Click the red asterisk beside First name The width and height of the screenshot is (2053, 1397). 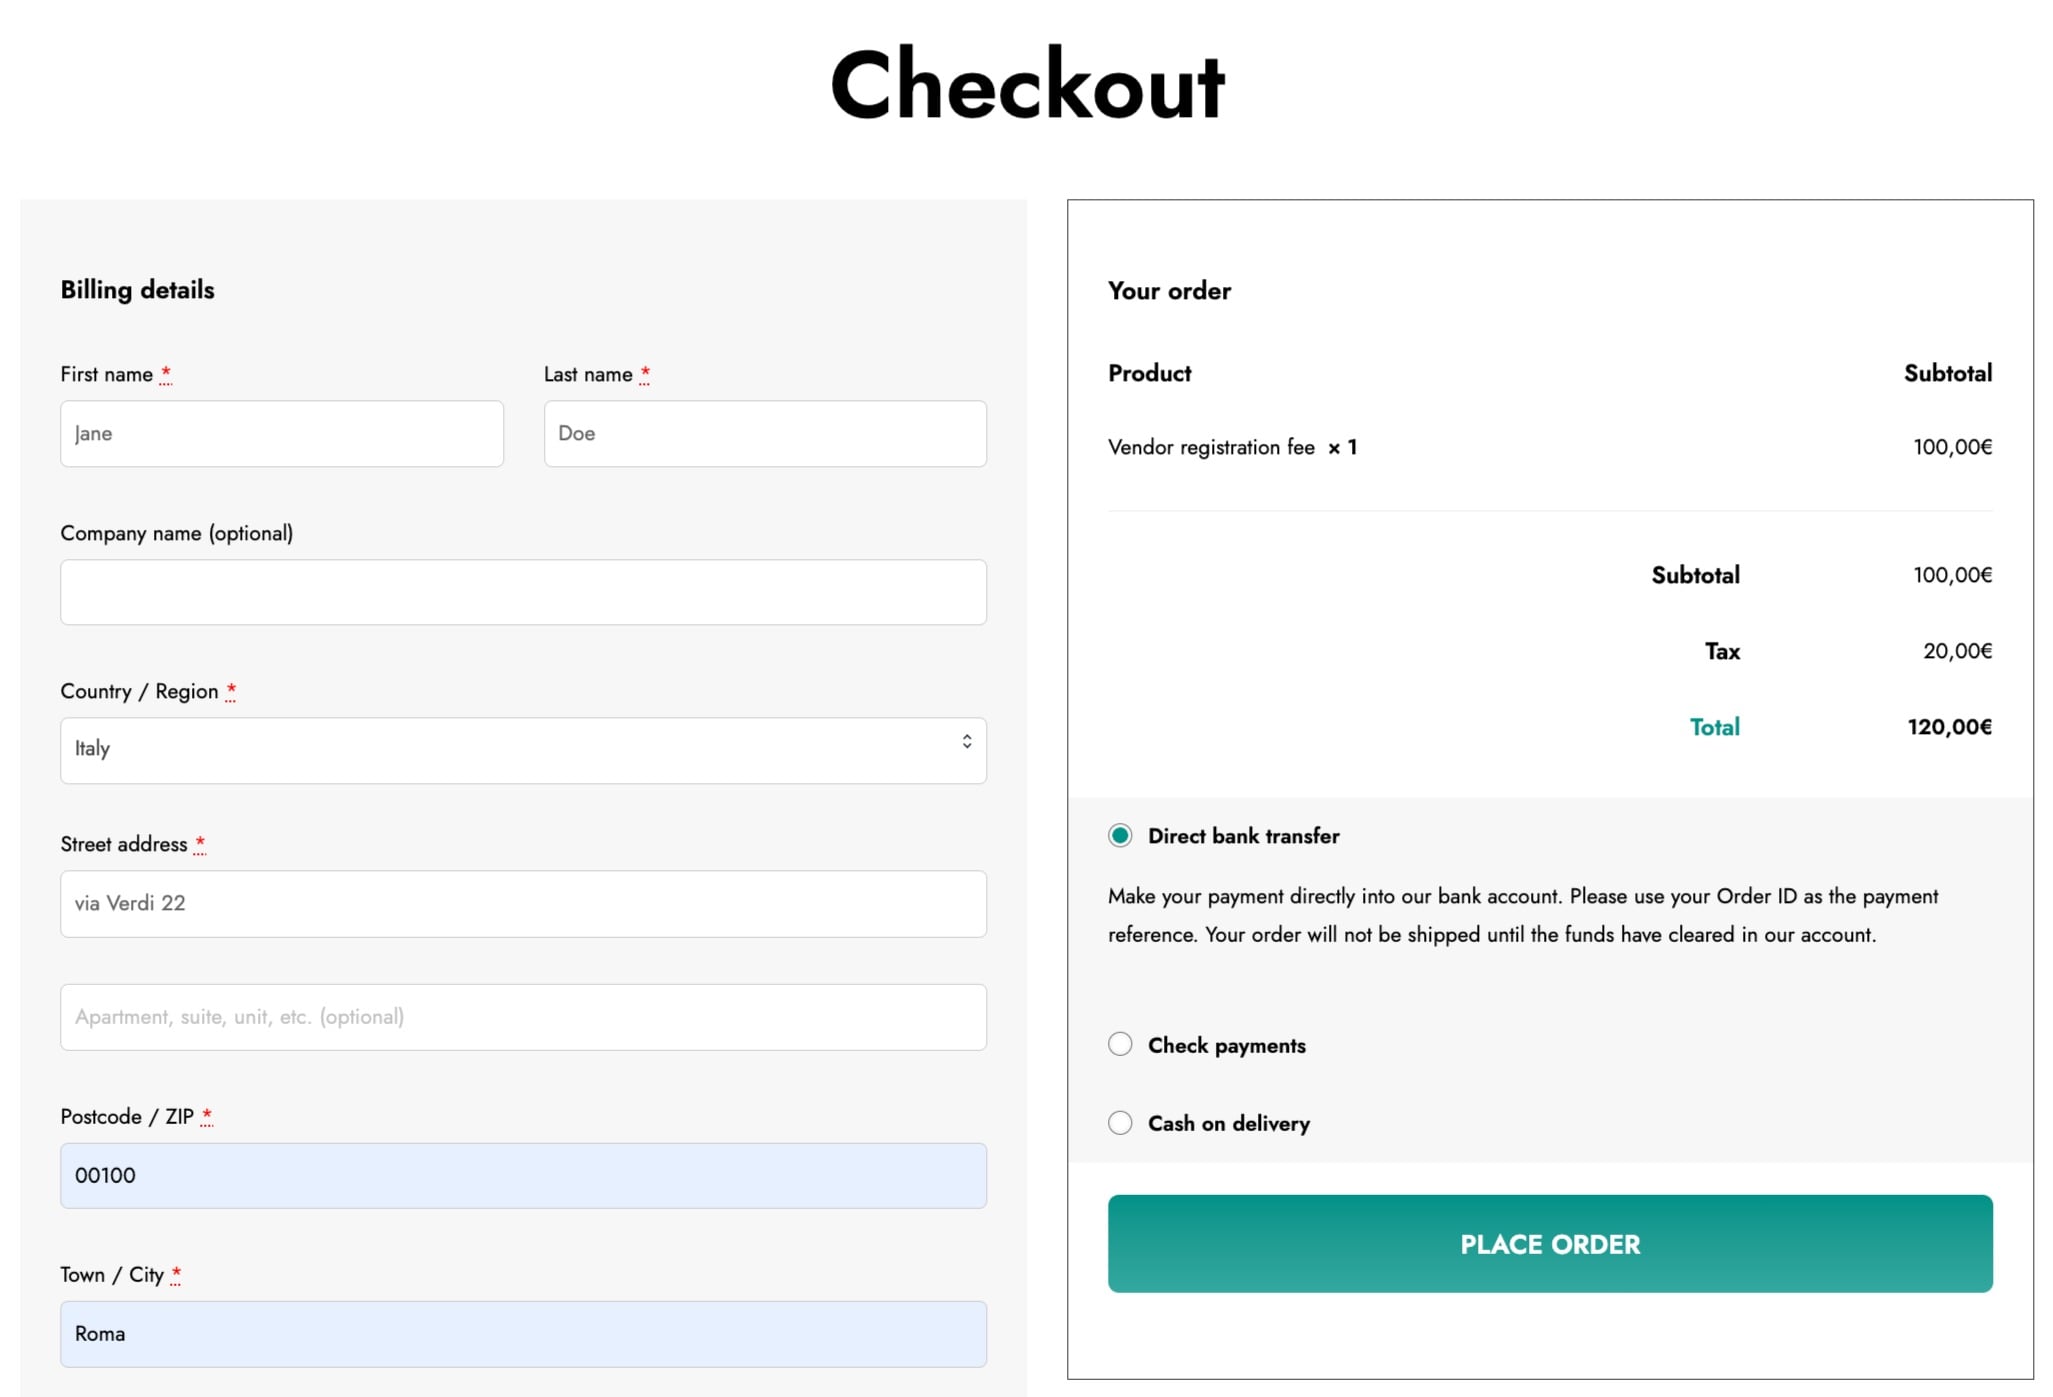coord(166,373)
